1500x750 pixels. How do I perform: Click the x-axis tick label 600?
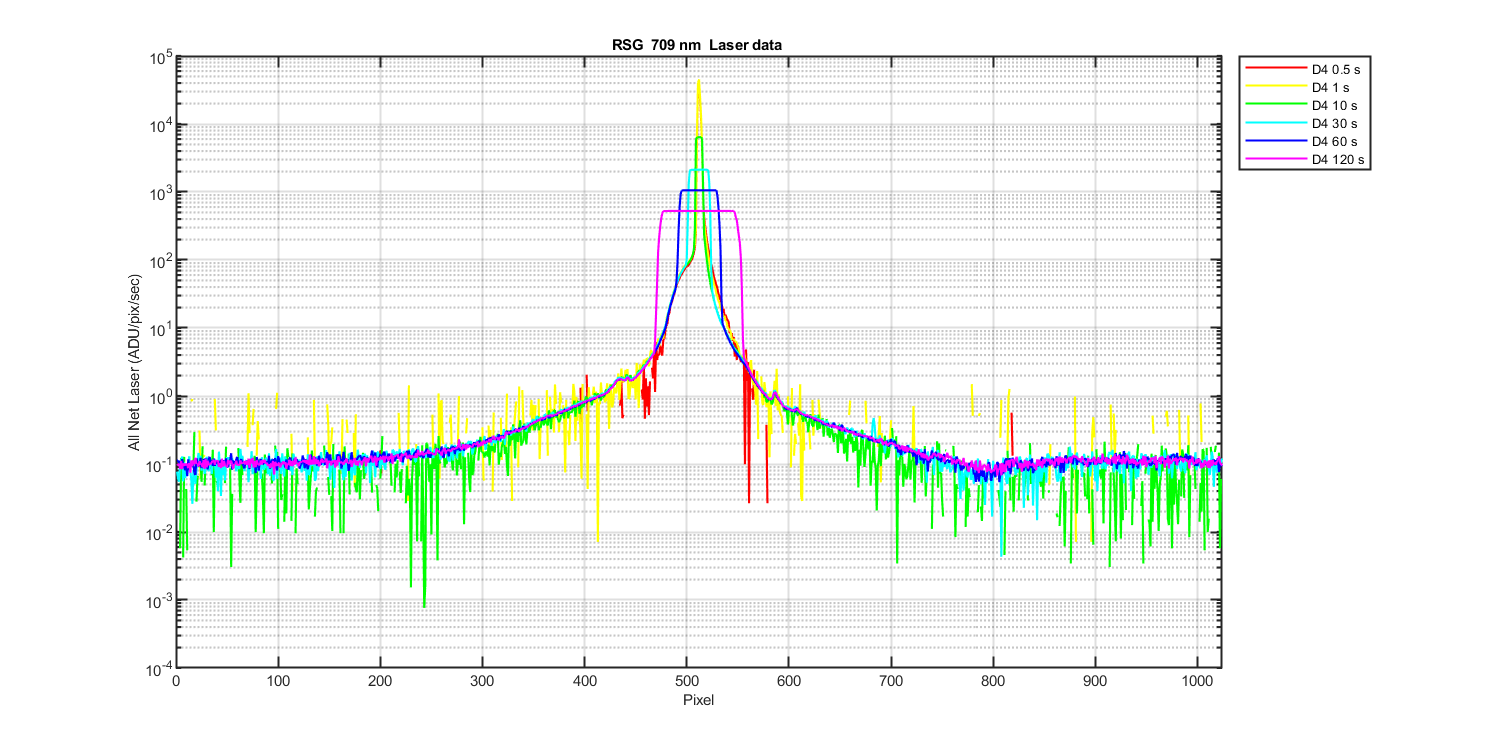point(789,682)
